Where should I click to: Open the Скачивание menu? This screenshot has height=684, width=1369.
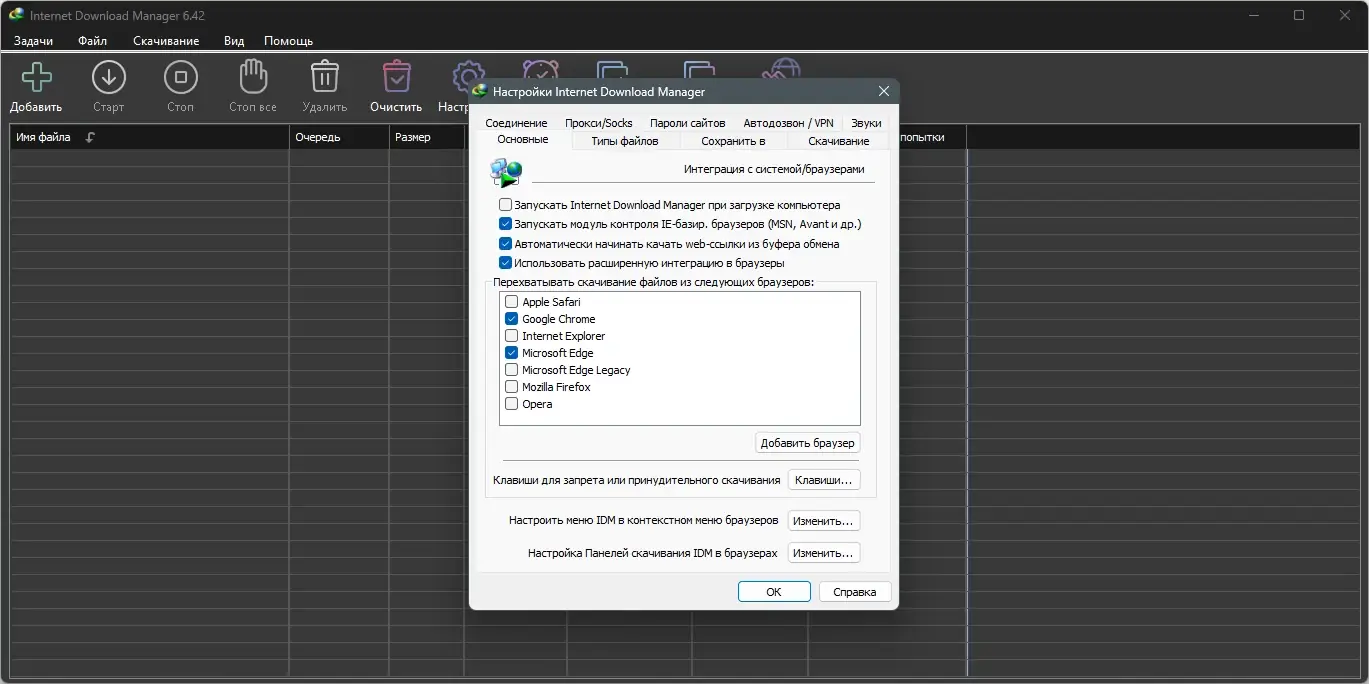(x=166, y=41)
